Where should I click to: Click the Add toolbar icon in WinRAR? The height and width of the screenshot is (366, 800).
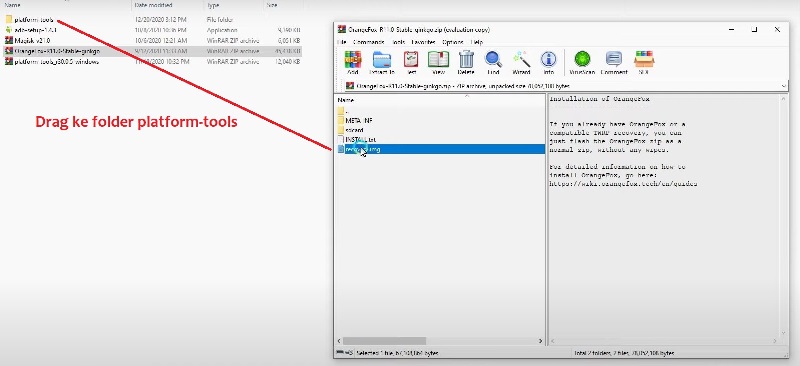point(353,60)
